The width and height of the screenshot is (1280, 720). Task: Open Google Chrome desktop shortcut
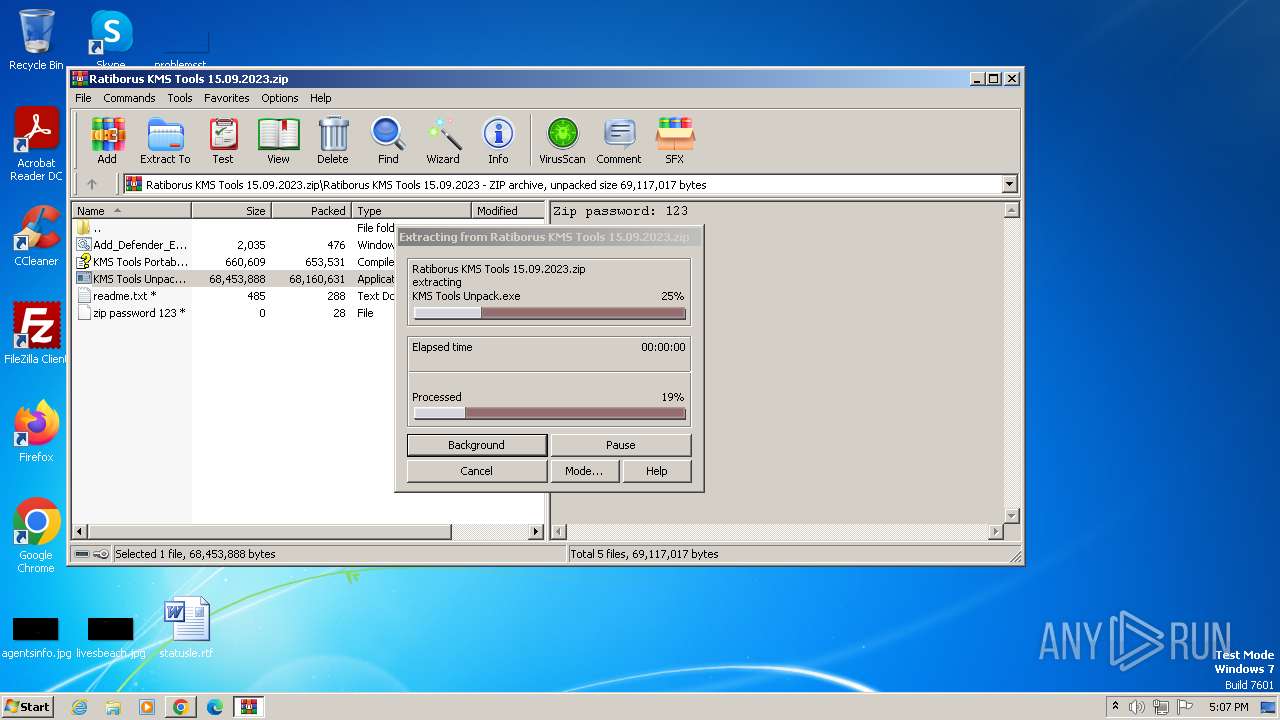pyautogui.click(x=36, y=536)
